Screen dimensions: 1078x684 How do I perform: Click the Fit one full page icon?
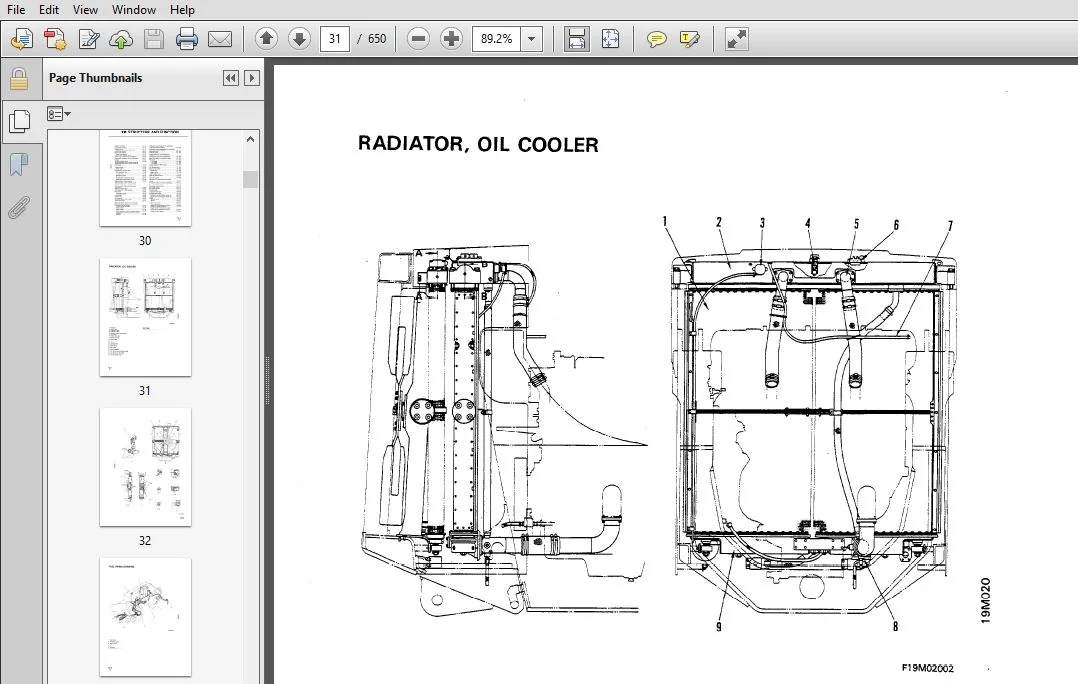pos(610,39)
